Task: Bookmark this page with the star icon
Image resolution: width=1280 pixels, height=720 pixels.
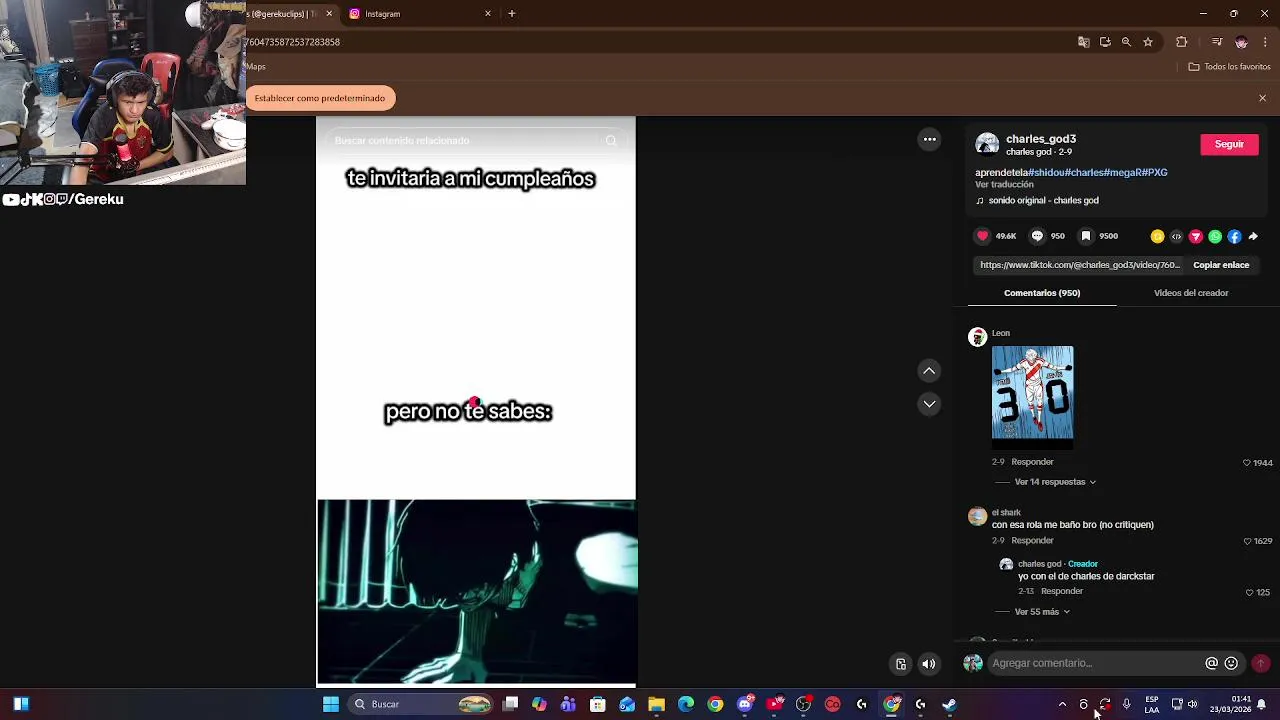Action: 1148,42
